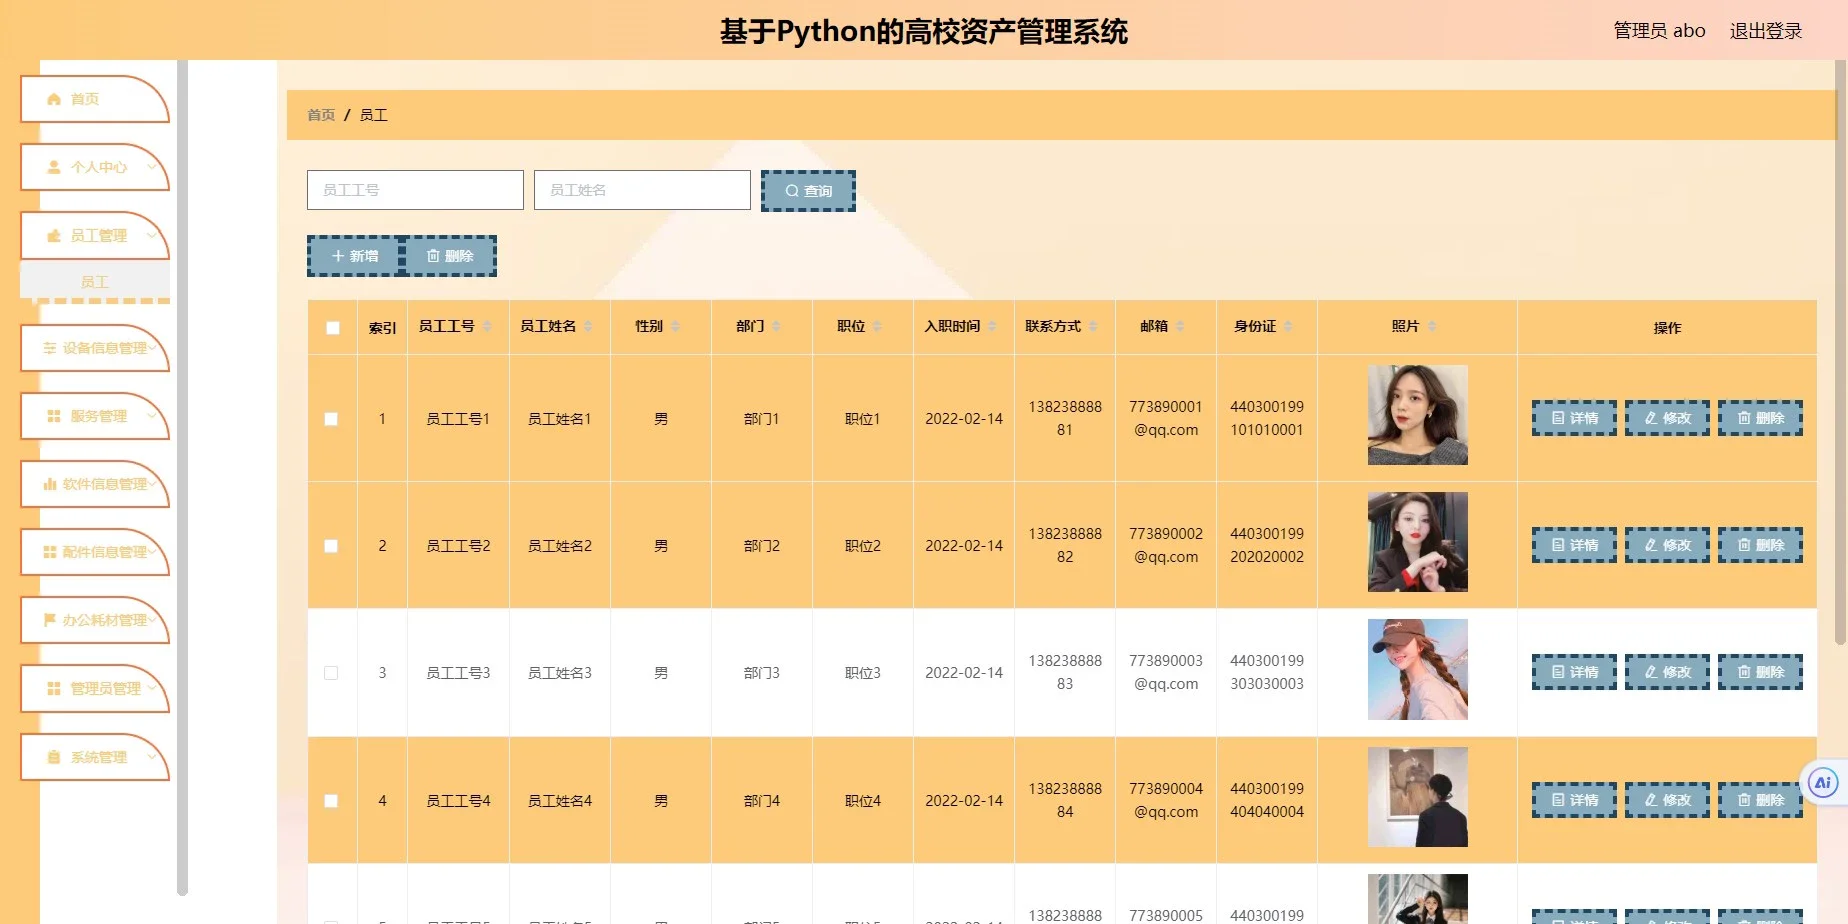This screenshot has height=924, width=1848.
Task: Select the checkbox beside 员工工号4
Action: point(331,800)
